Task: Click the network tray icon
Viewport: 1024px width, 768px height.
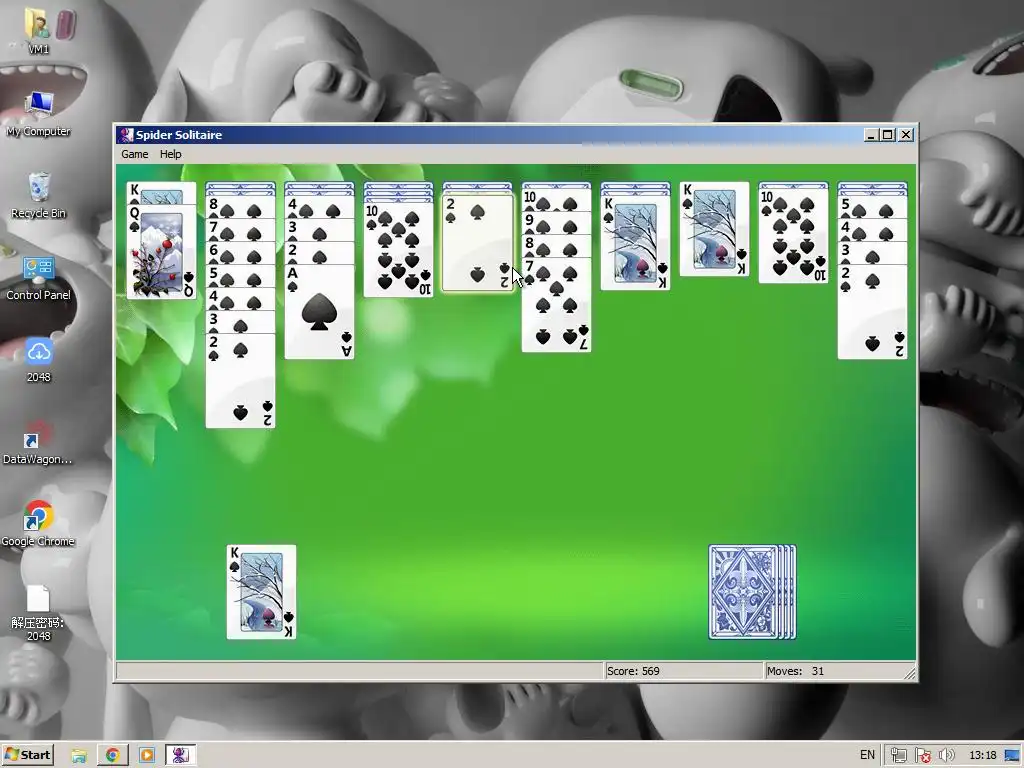Action: coord(899,756)
